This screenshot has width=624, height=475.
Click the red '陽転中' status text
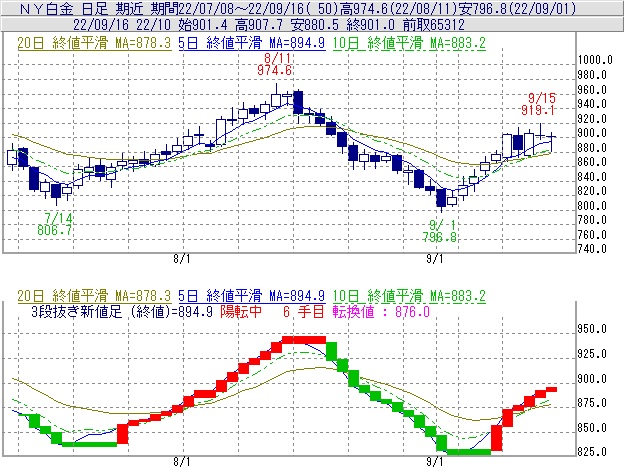point(241,311)
